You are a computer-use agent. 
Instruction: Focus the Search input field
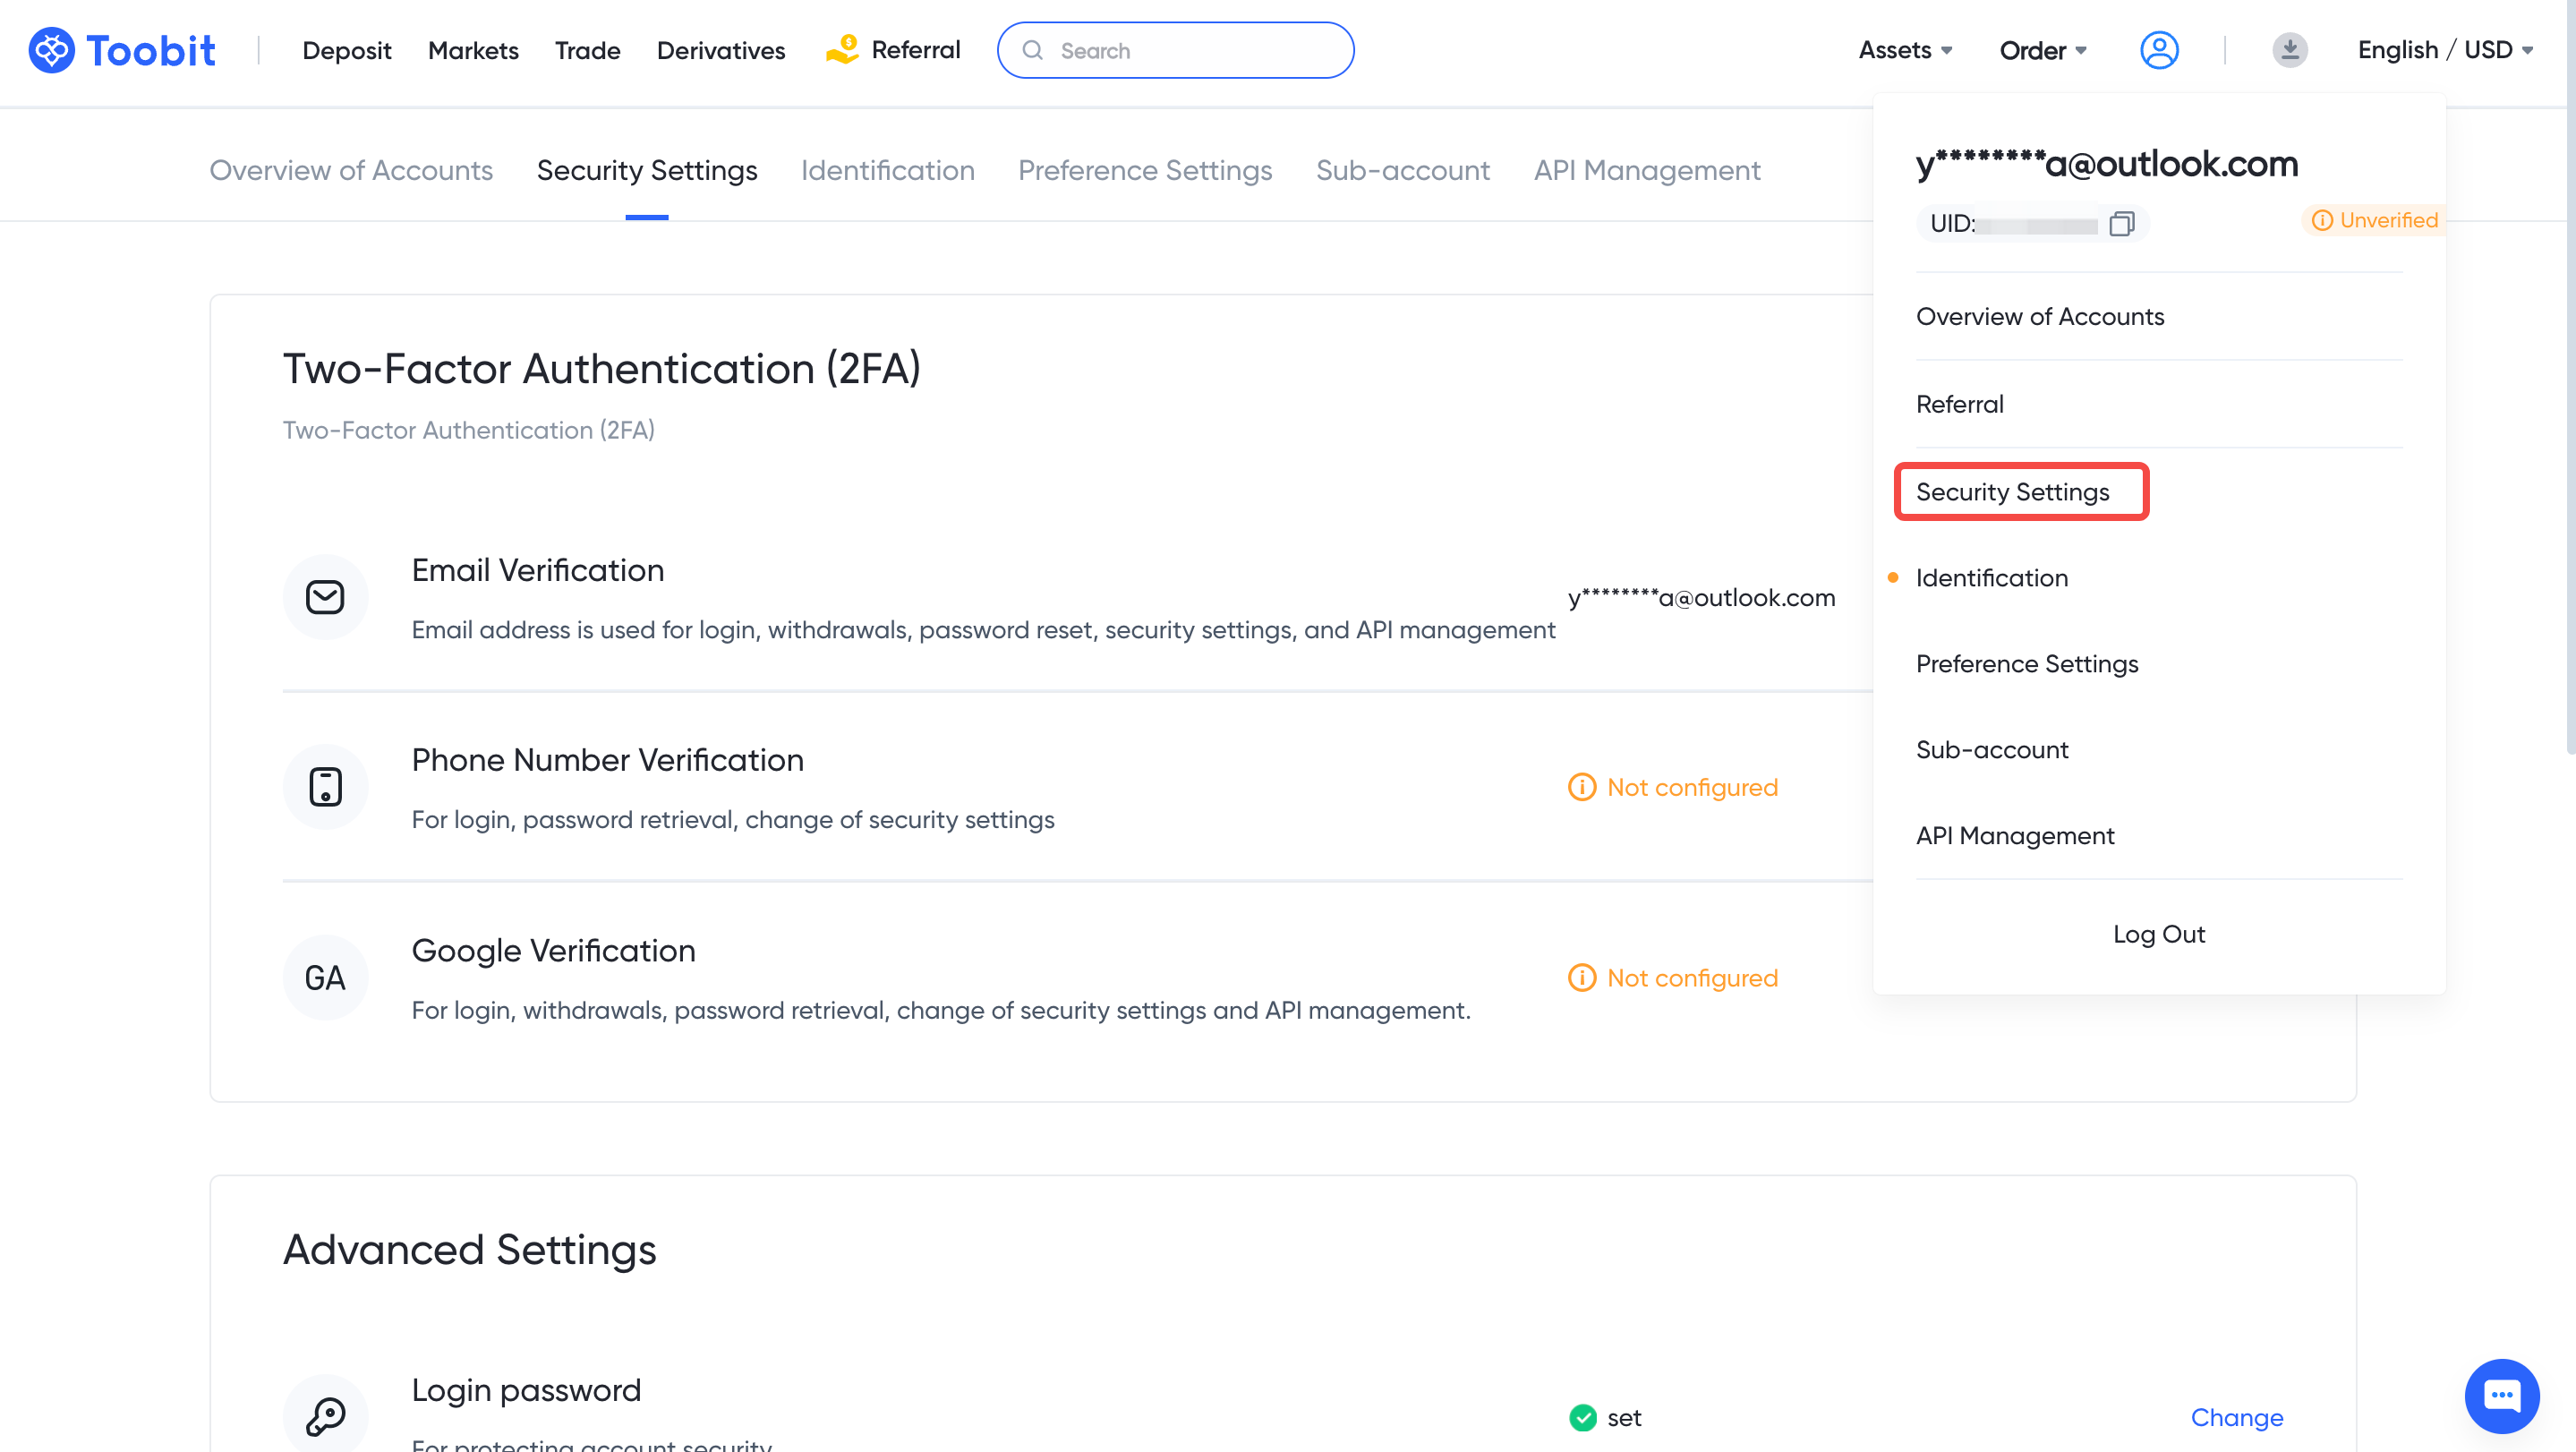1190,50
